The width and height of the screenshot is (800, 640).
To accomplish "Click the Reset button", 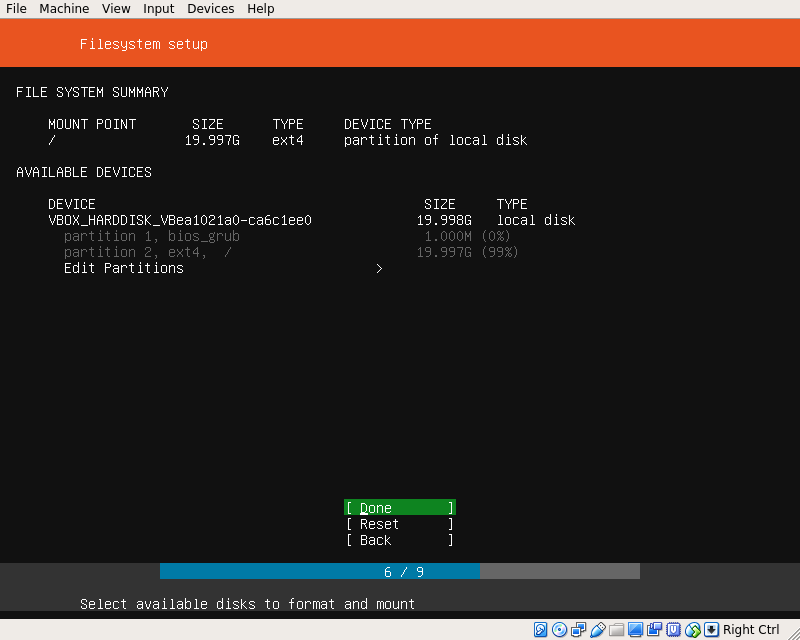I will click(399, 524).
